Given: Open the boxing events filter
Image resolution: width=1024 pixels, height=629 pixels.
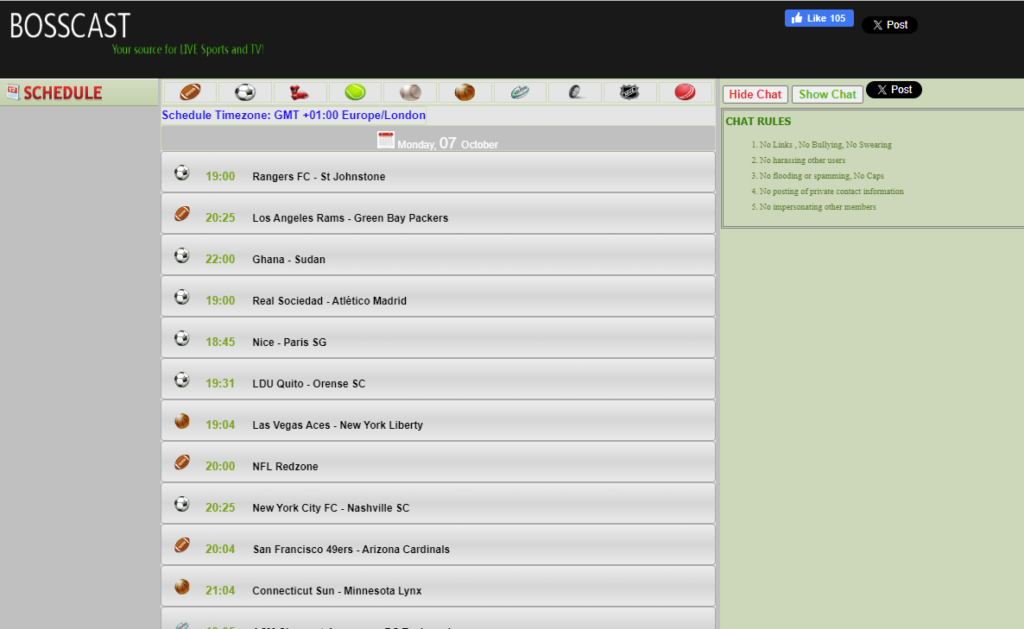Looking at the screenshot, I should (299, 92).
